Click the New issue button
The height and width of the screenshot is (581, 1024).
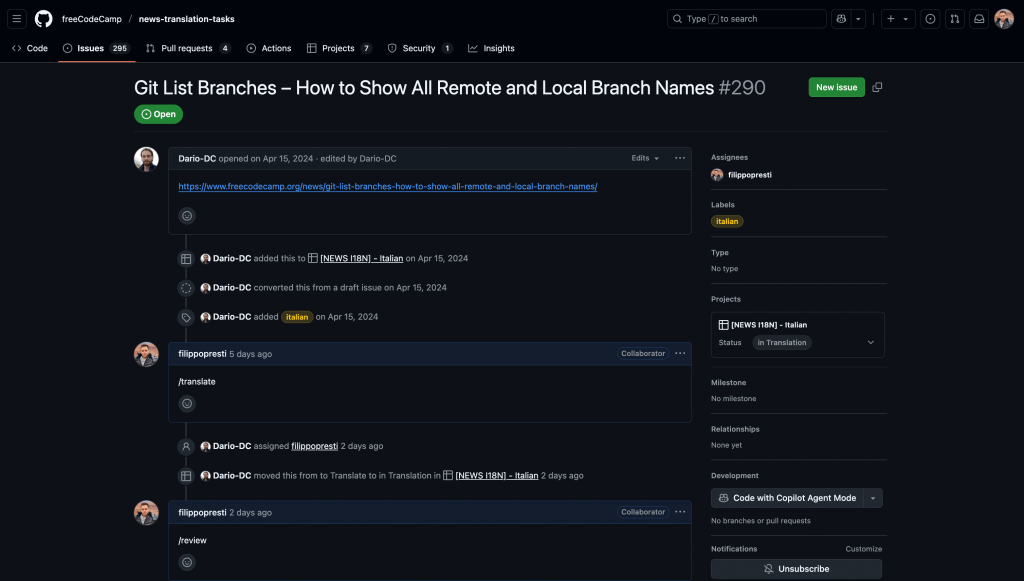(x=837, y=87)
